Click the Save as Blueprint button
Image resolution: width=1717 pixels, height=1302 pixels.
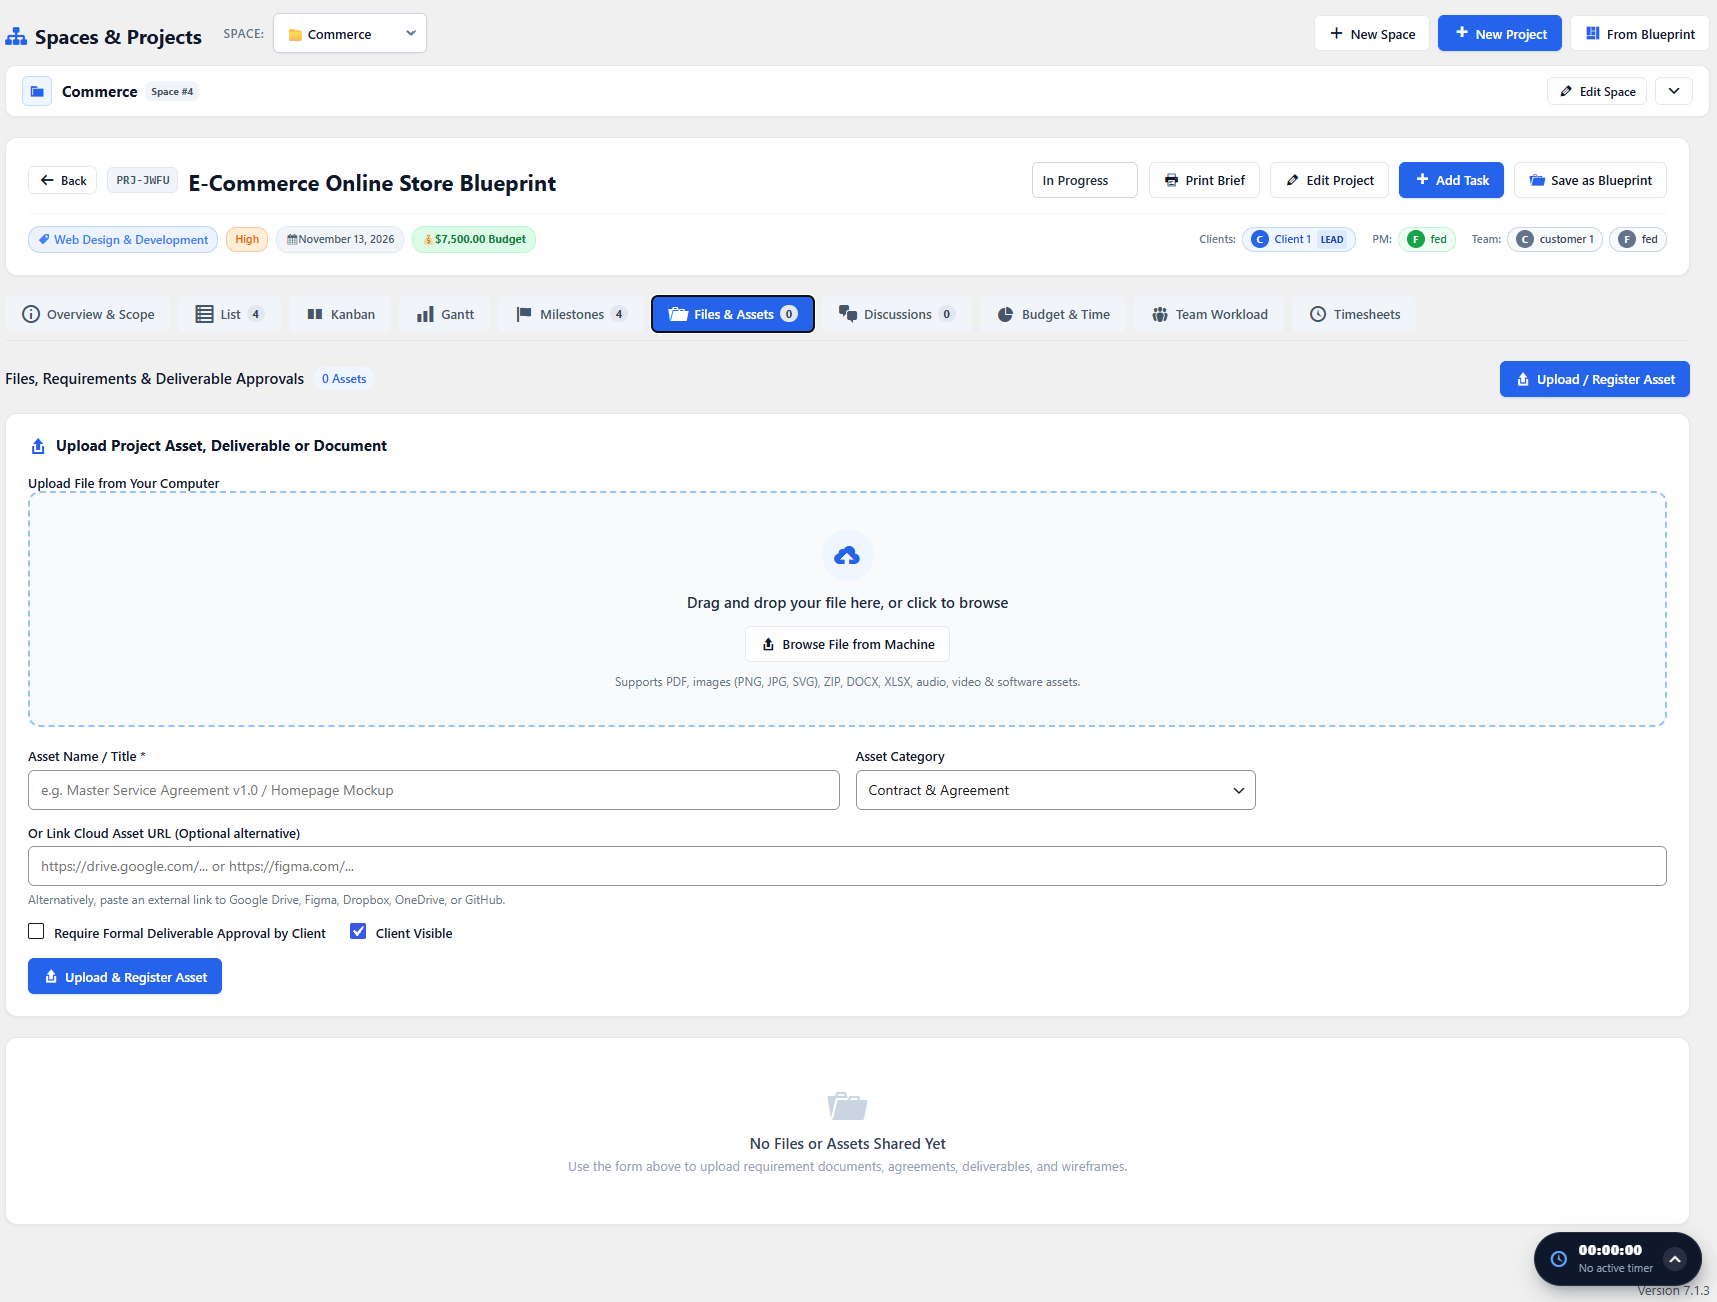(x=1590, y=180)
